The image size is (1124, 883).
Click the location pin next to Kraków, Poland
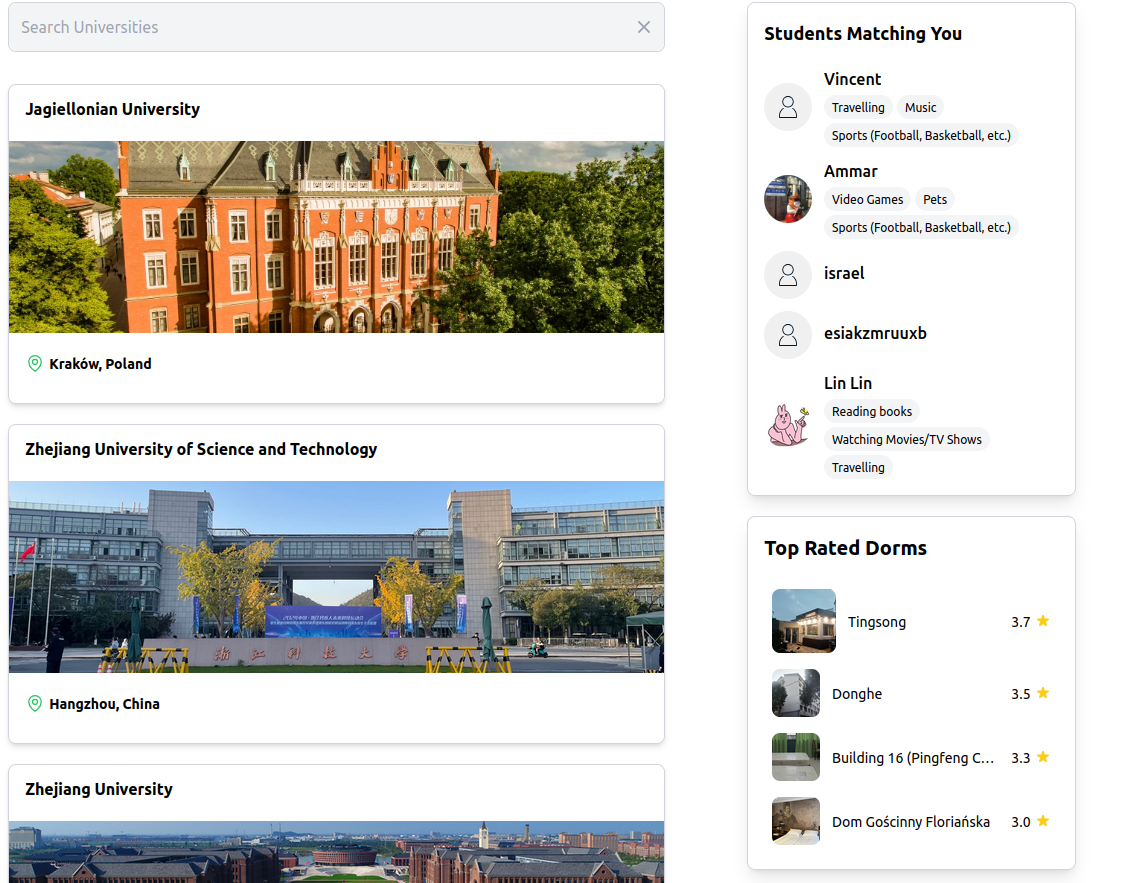(34, 363)
